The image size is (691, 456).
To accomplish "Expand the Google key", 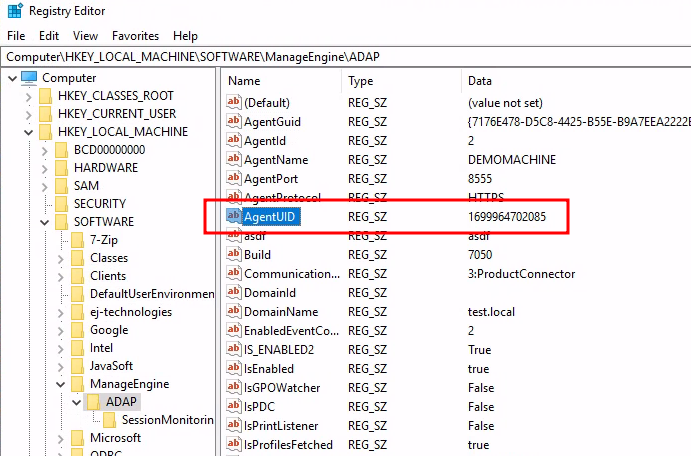I will click(61, 331).
